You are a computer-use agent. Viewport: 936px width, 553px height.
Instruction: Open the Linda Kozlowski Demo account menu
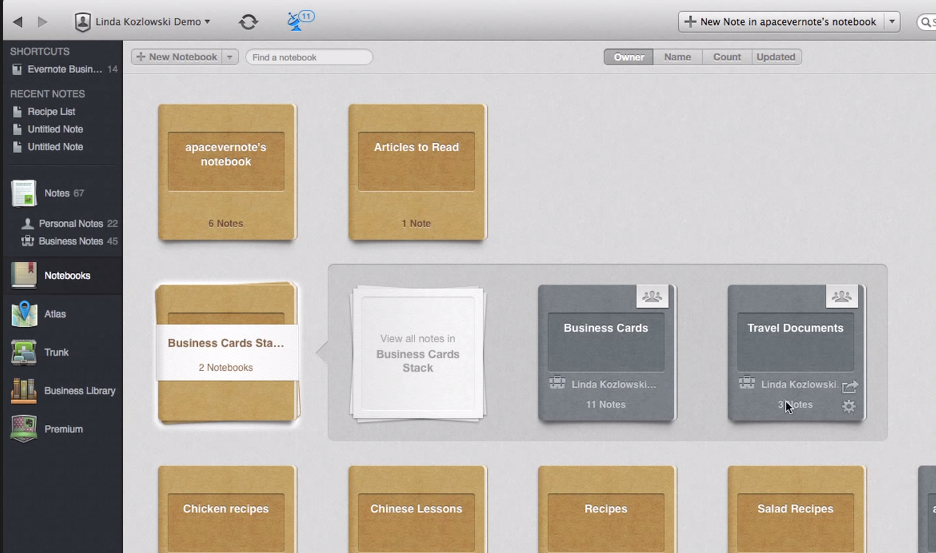153,21
